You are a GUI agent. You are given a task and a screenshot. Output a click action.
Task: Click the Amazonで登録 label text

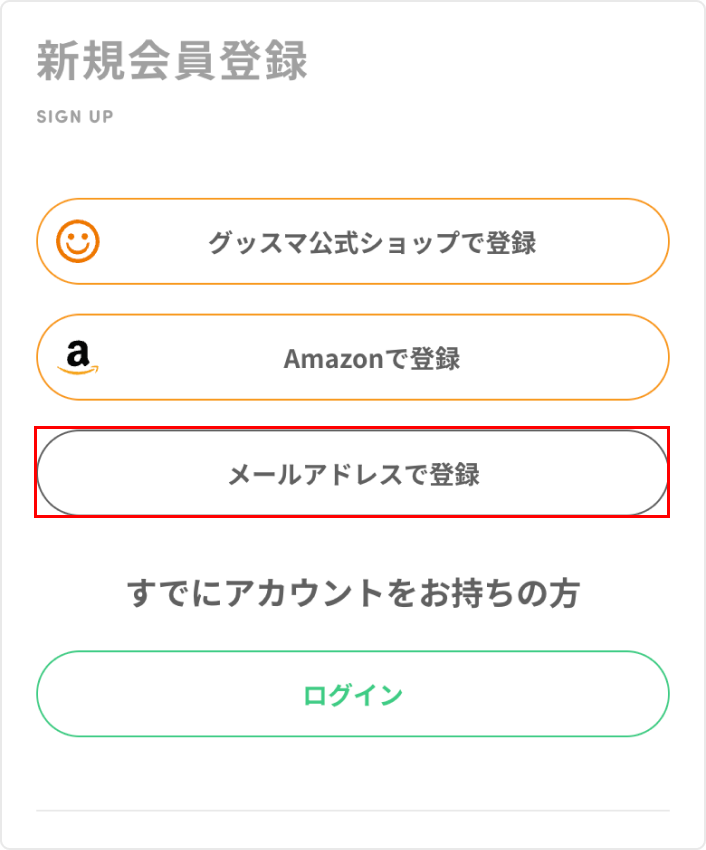(x=372, y=358)
